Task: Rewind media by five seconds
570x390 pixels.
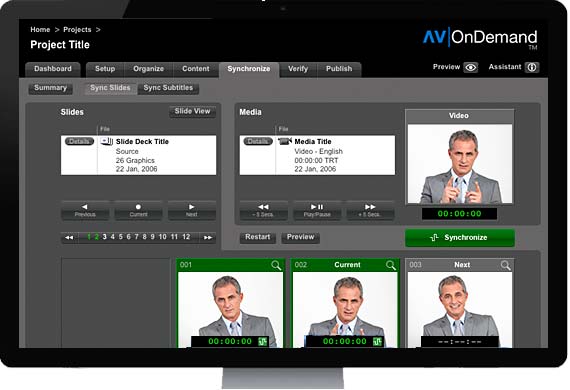Action: point(264,210)
